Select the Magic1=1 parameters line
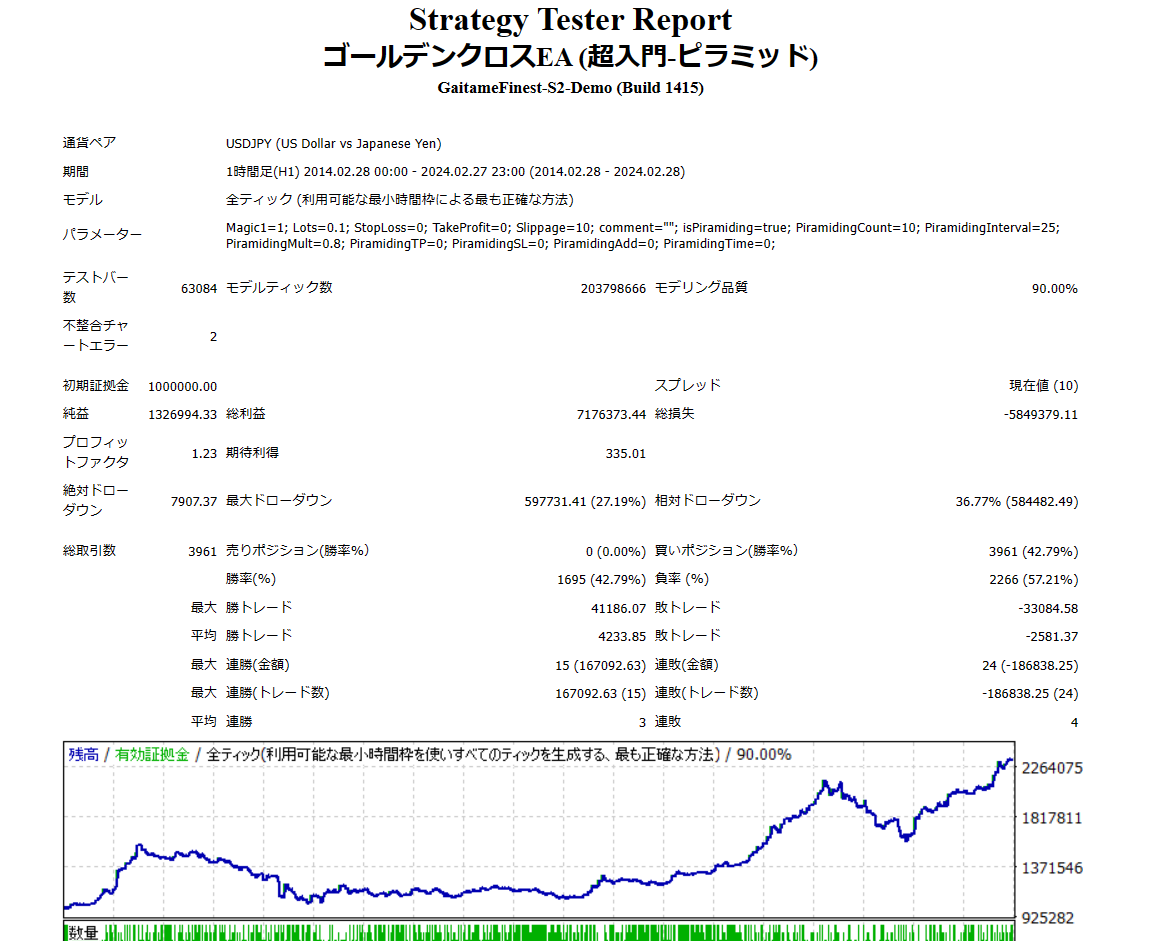1166x941 pixels. coord(642,228)
